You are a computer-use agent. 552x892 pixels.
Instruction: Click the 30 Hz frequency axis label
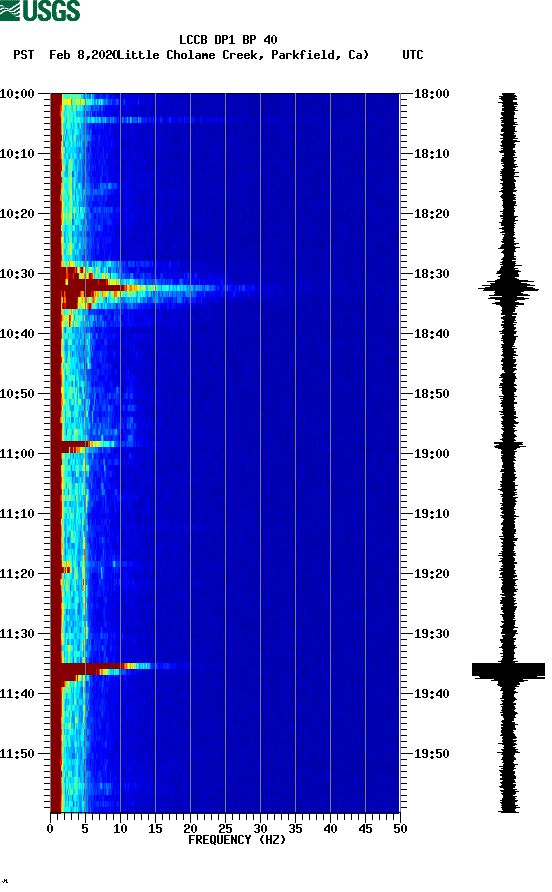pyautogui.click(x=260, y=829)
